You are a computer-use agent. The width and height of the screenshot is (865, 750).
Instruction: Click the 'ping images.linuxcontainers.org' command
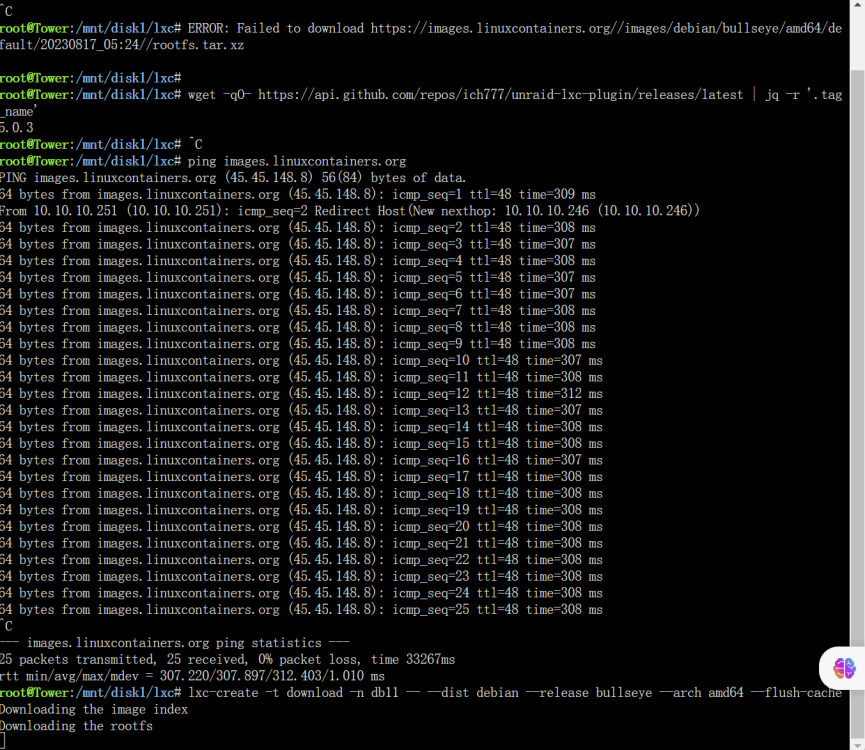click(x=297, y=162)
